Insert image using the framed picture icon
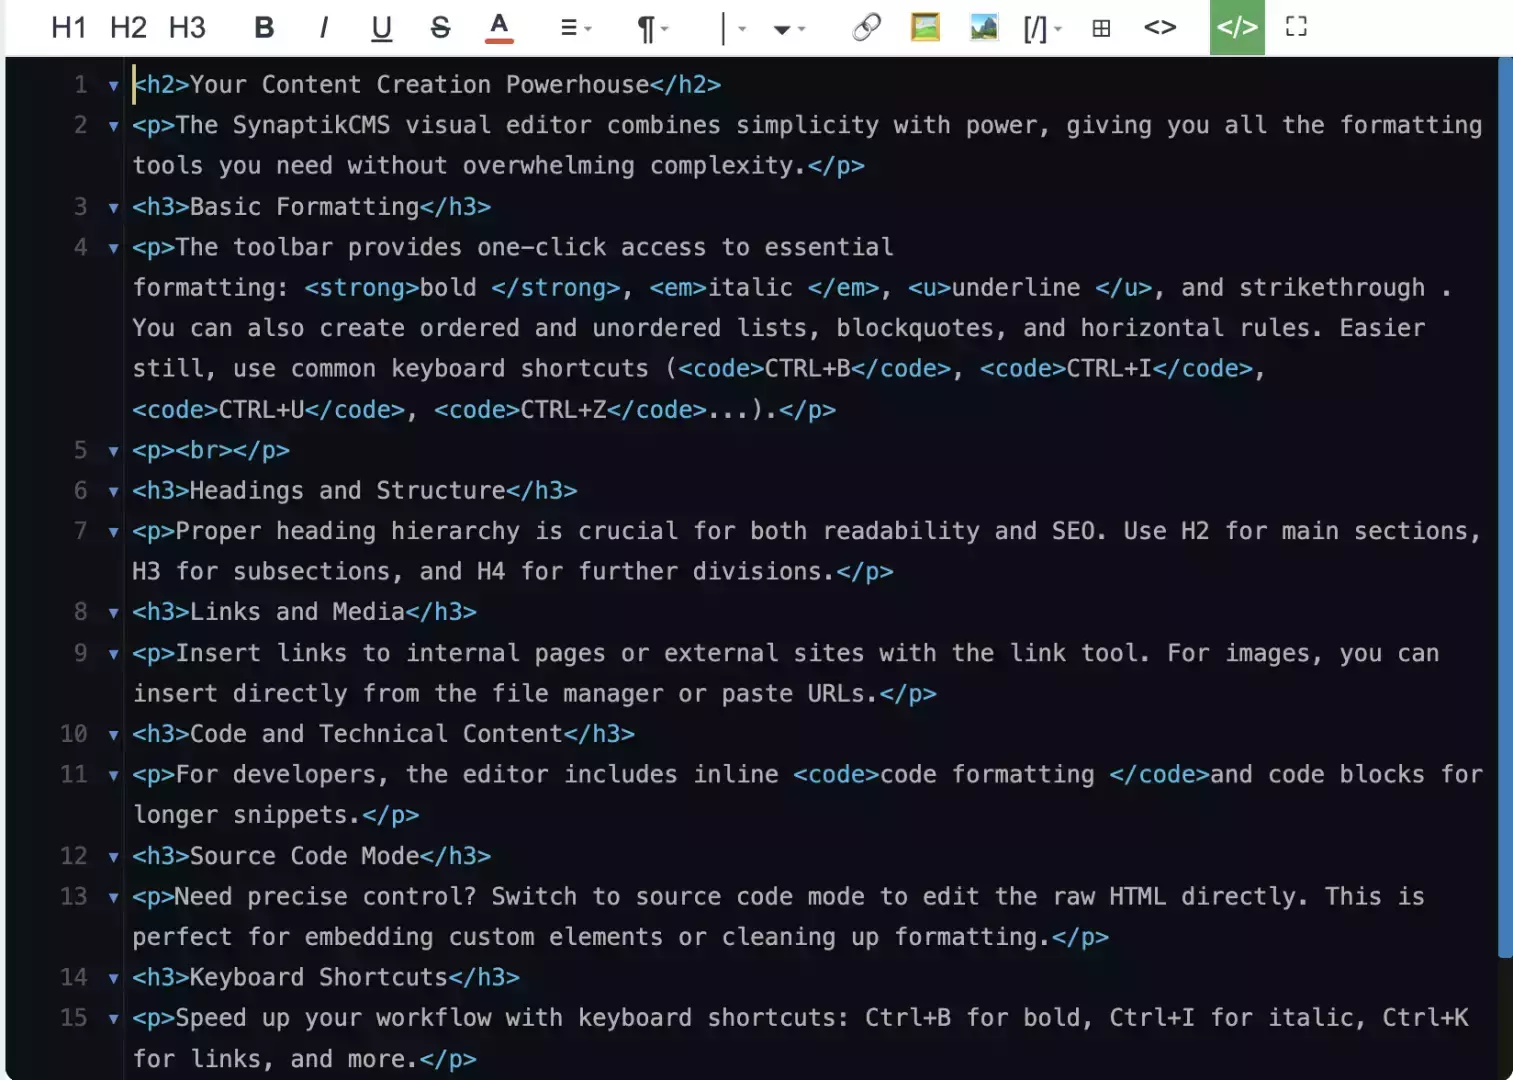 pos(925,27)
